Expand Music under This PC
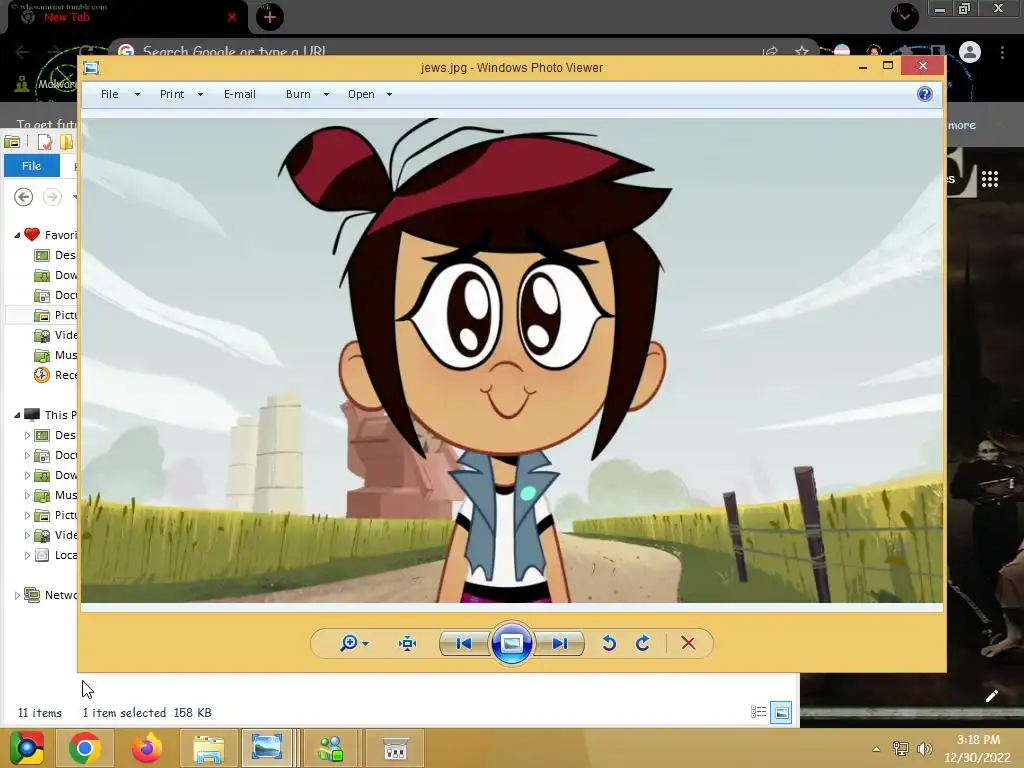This screenshot has height=768, width=1024. click(x=27, y=495)
